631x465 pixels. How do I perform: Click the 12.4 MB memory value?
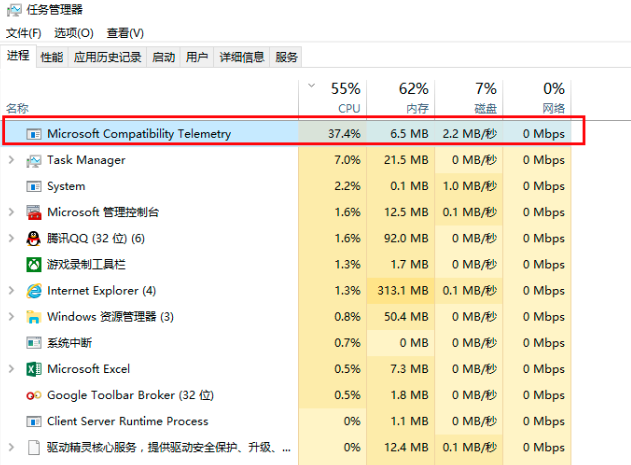click(x=406, y=448)
